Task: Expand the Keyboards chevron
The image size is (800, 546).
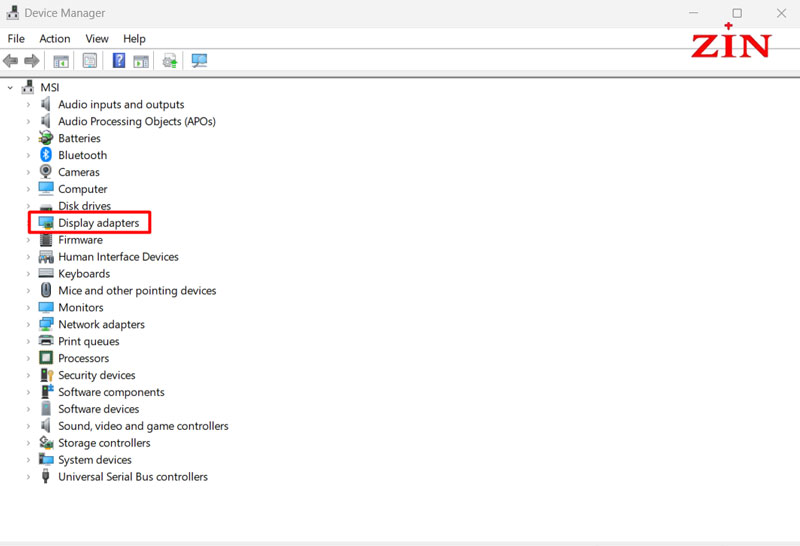Action: coord(28,274)
